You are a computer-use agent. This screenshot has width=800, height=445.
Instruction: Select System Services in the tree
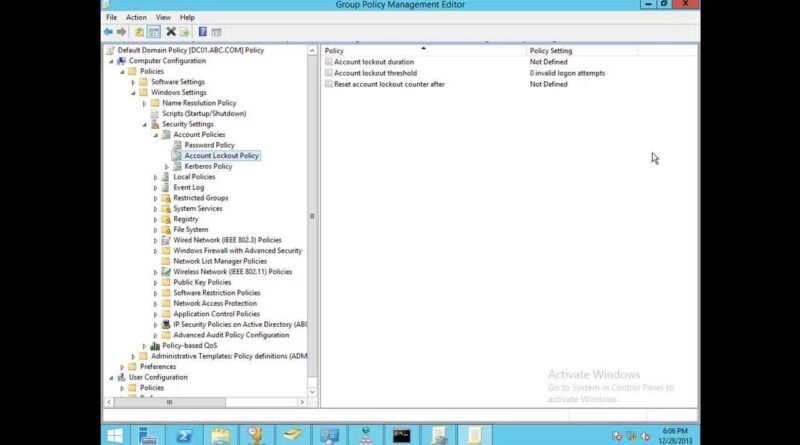click(197, 208)
